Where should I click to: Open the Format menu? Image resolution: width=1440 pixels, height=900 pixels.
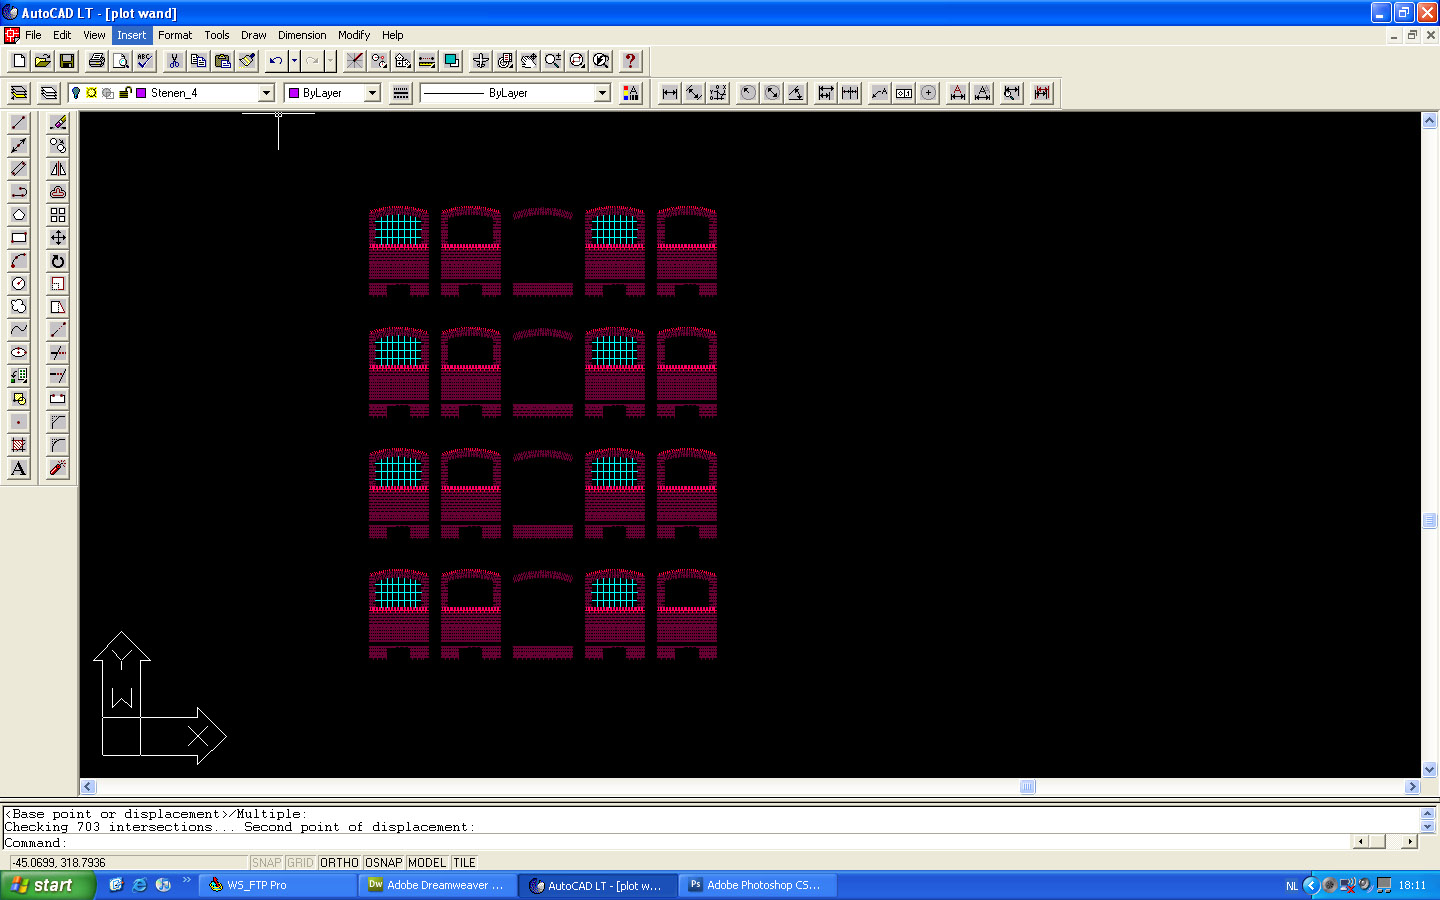coord(175,34)
